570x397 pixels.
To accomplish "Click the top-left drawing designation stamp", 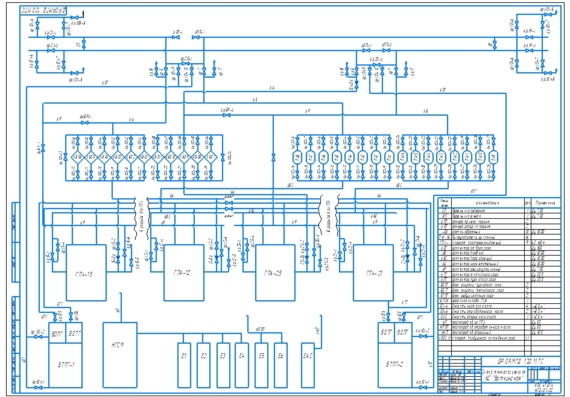I will point(43,10).
